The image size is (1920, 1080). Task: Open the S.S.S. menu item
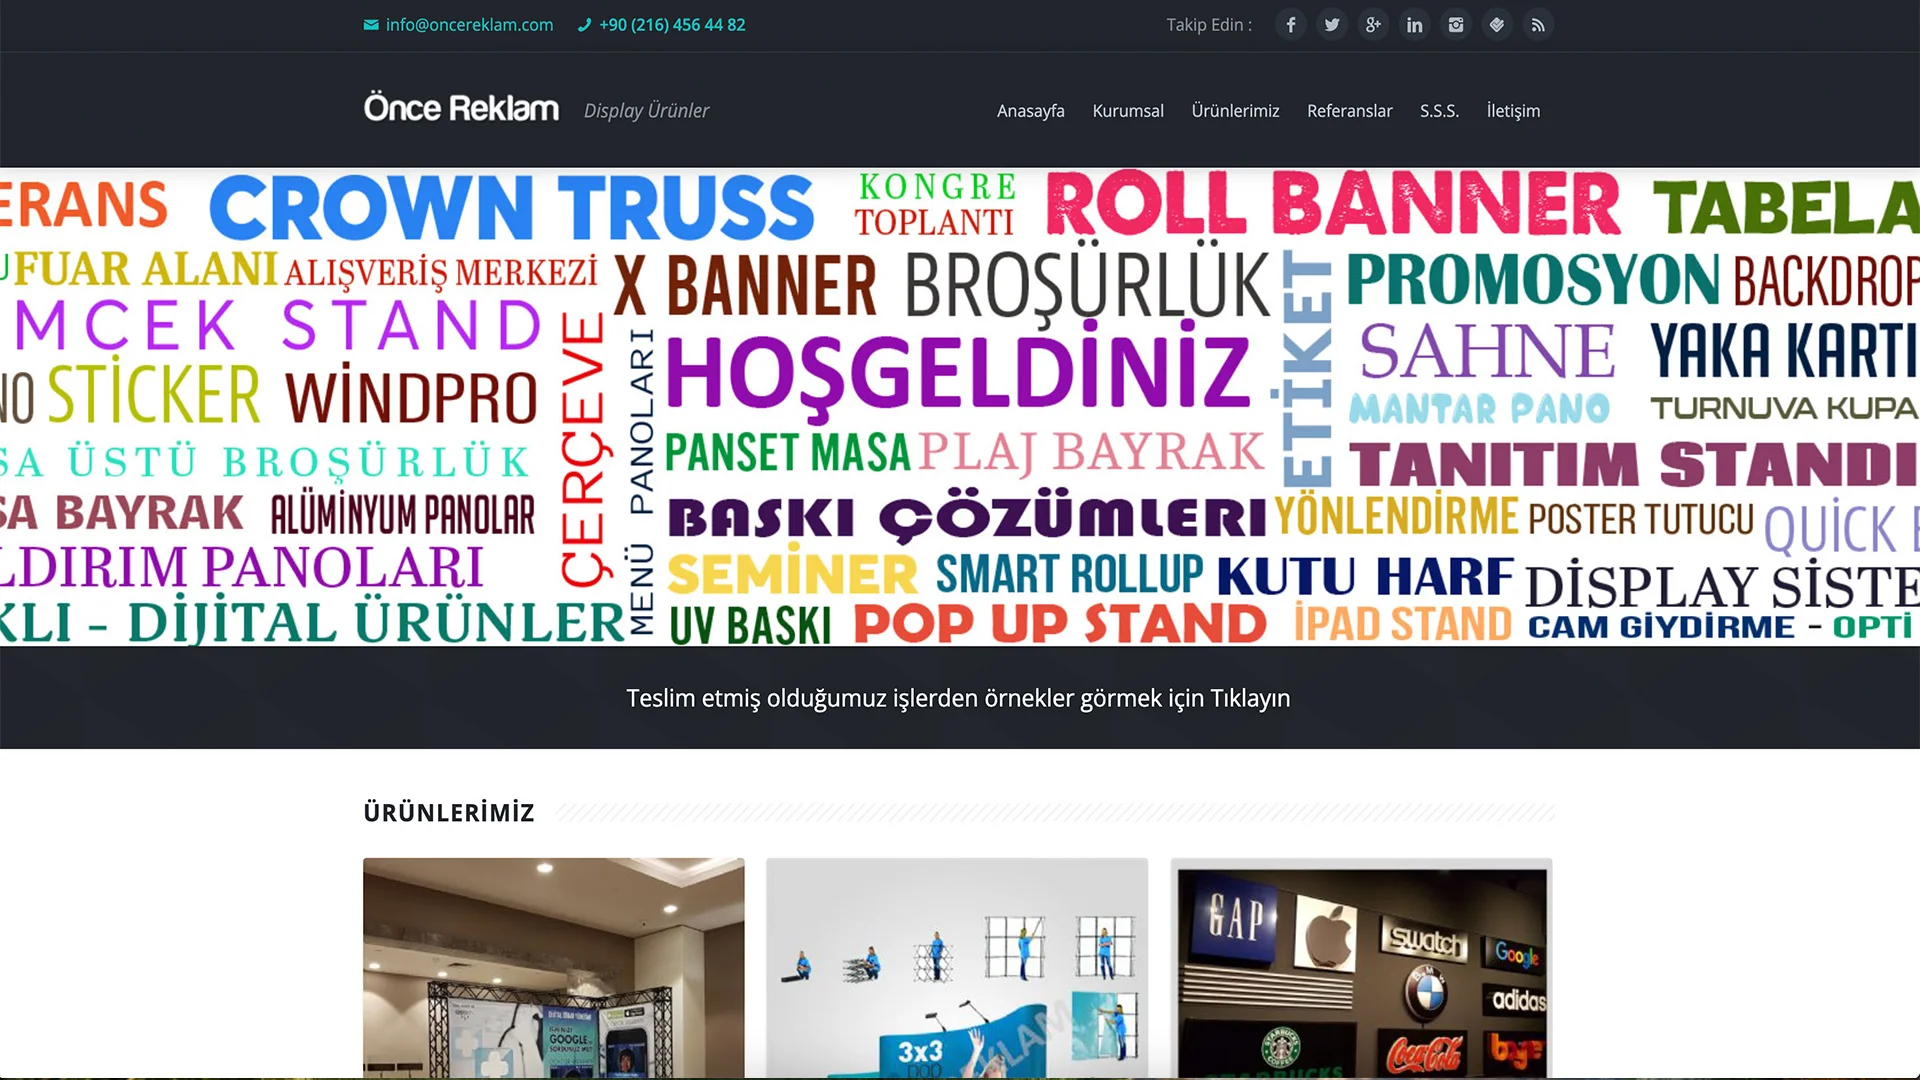tap(1439, 111)
